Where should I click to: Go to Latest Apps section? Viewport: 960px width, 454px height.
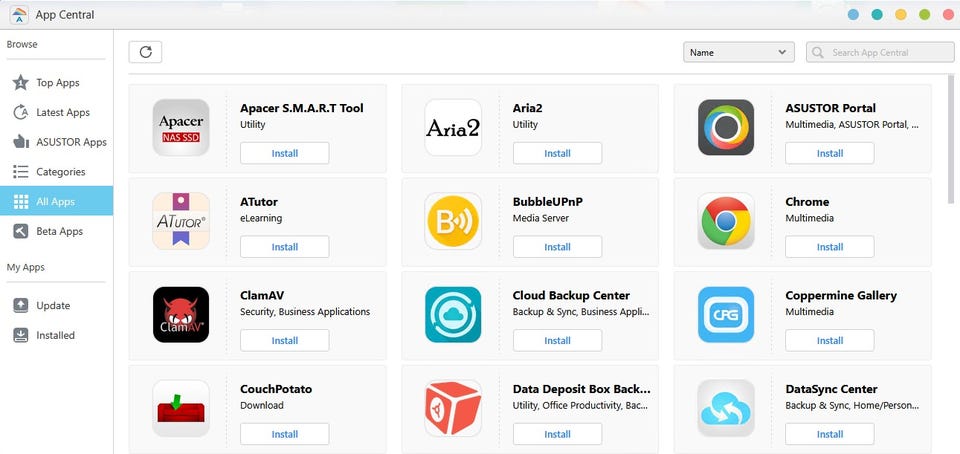coord(62,113)
